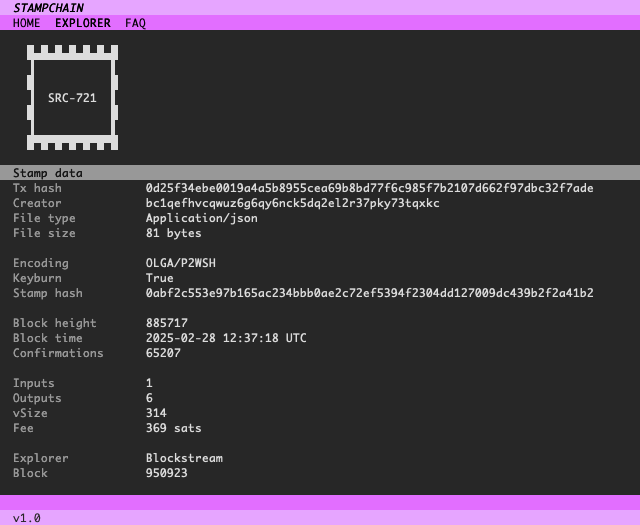Screen dimensions: 640x525
Task: Open block 950923 link
Action: [167, 473]
